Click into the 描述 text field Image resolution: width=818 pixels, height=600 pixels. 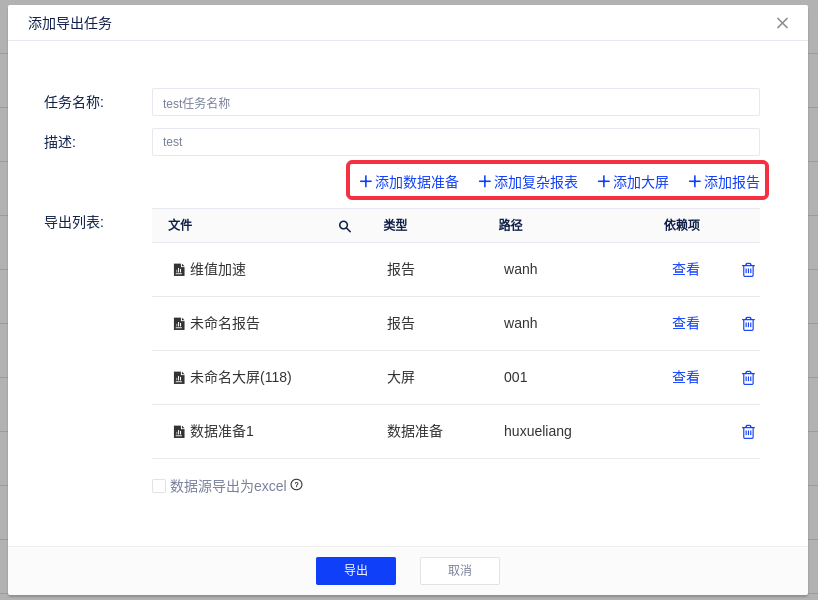455,142
